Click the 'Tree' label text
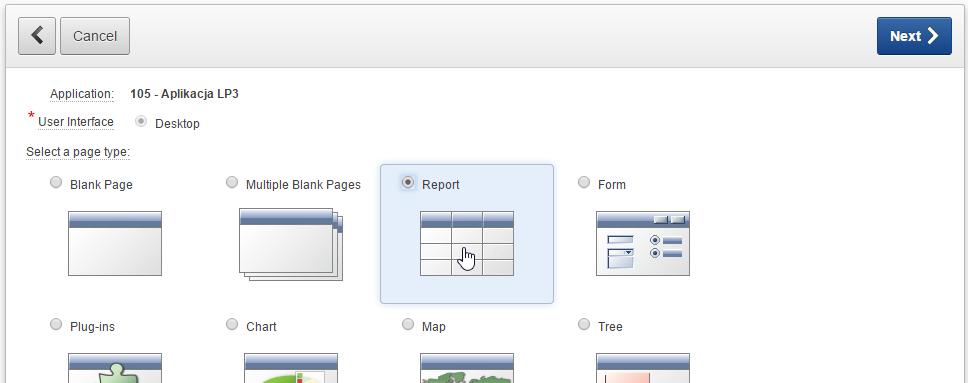The width and height of the screenshot is (968, 383). point(610,327)
